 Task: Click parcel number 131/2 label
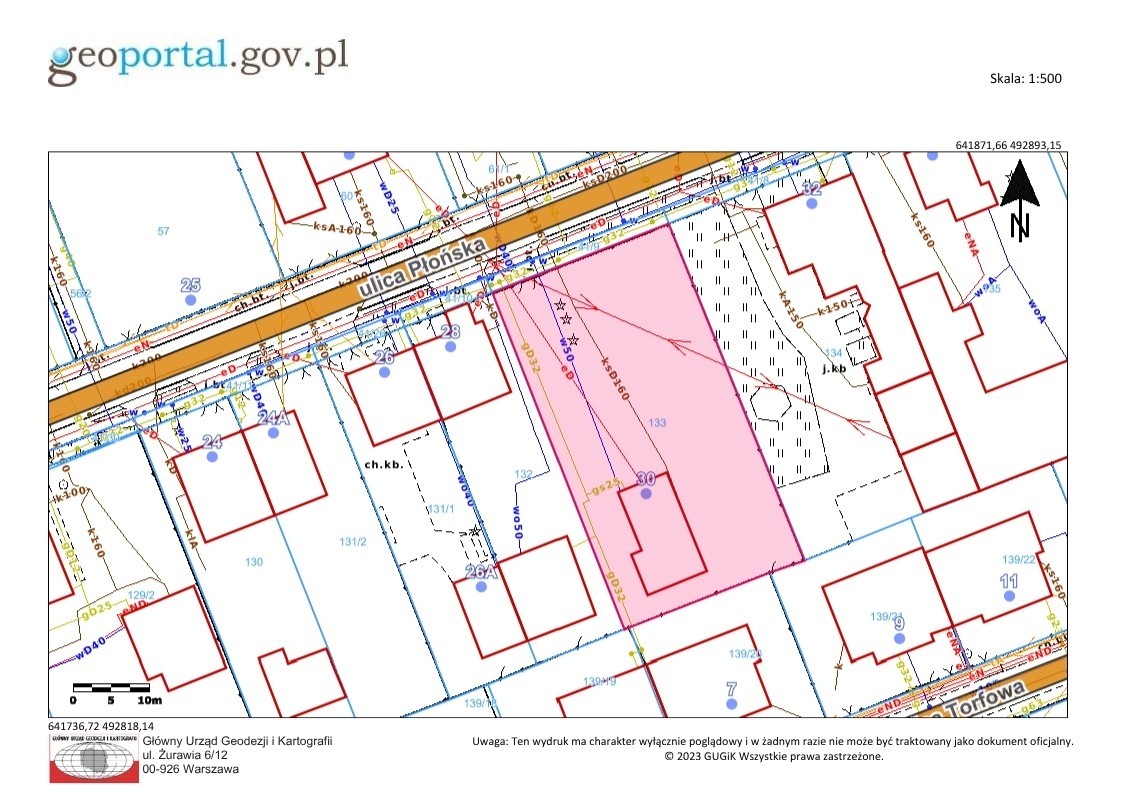point(352,542)
